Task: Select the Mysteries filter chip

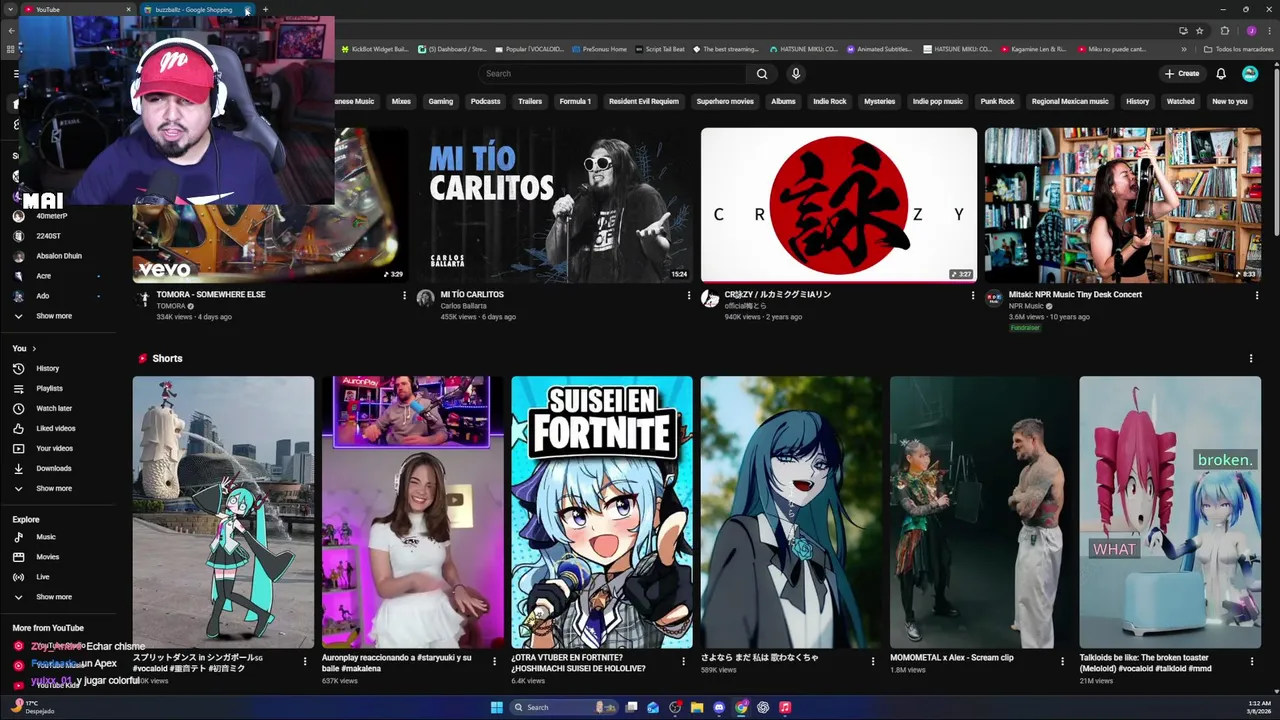Action: 880,101
